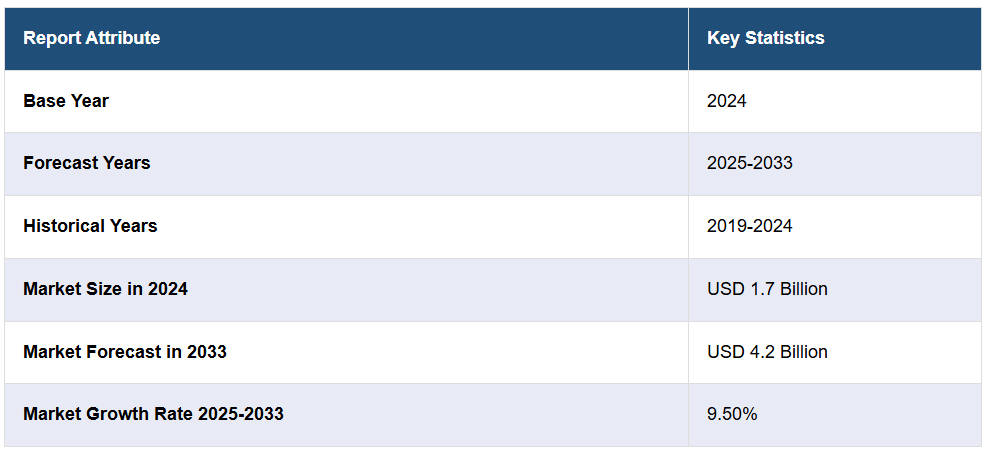Select the Market Forecast in 2033 label
Screen dimensions: 985x456
125,352
